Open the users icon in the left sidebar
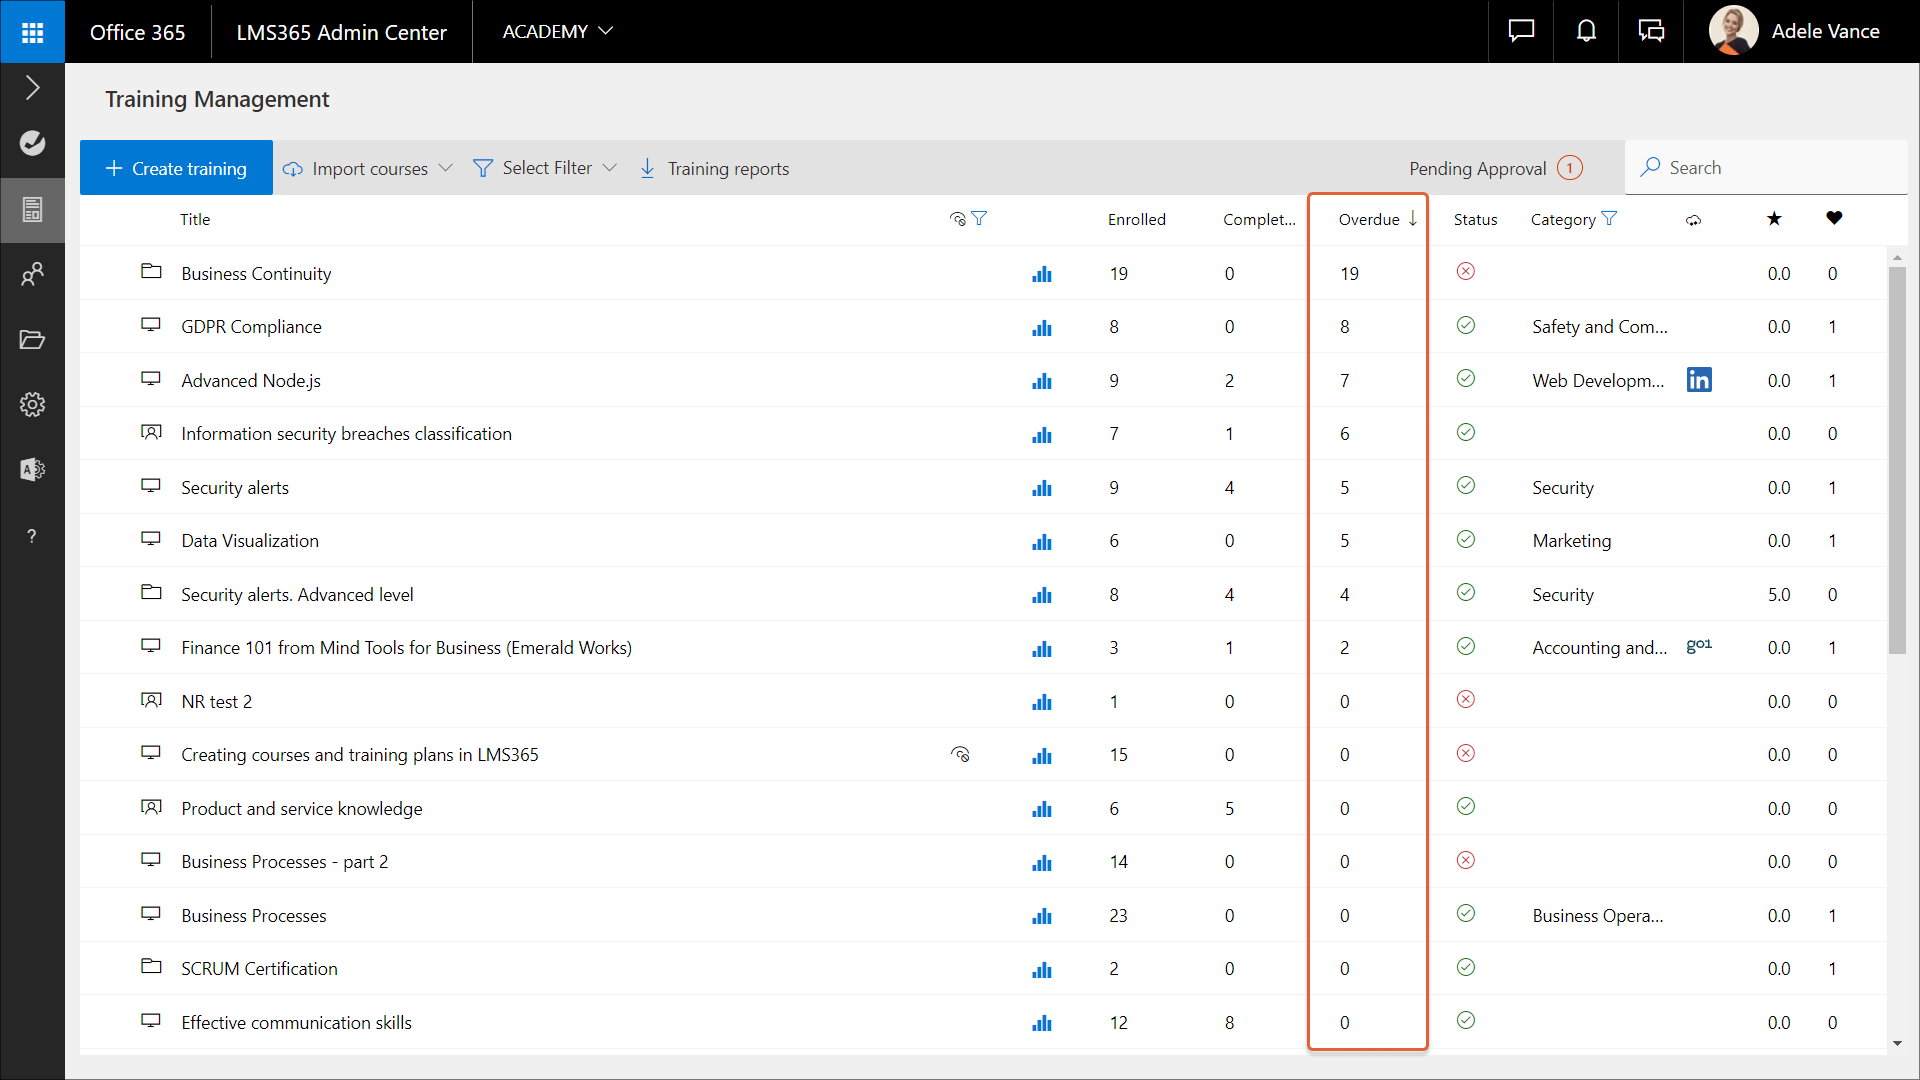Viewport: 1920px width, 1080px height. pos(32,274)
